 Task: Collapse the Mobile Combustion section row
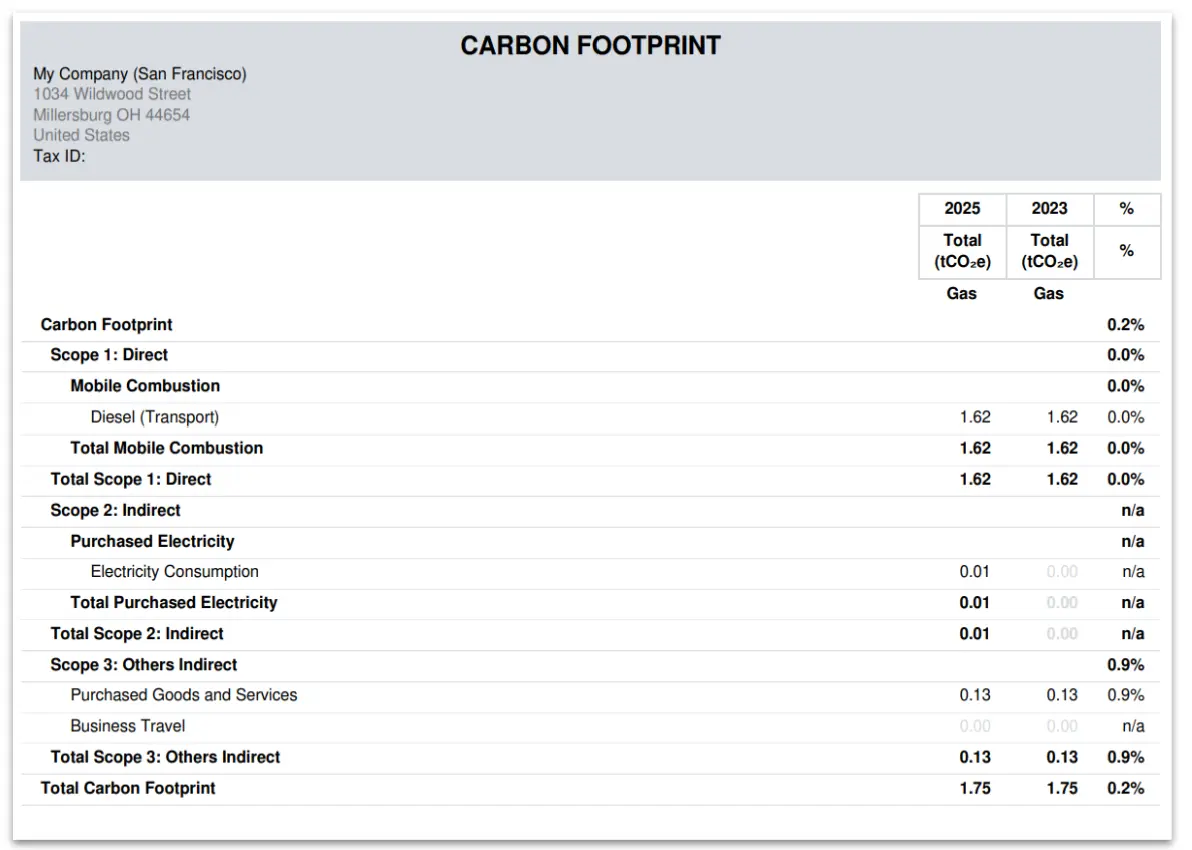click(x=145, y=386)
